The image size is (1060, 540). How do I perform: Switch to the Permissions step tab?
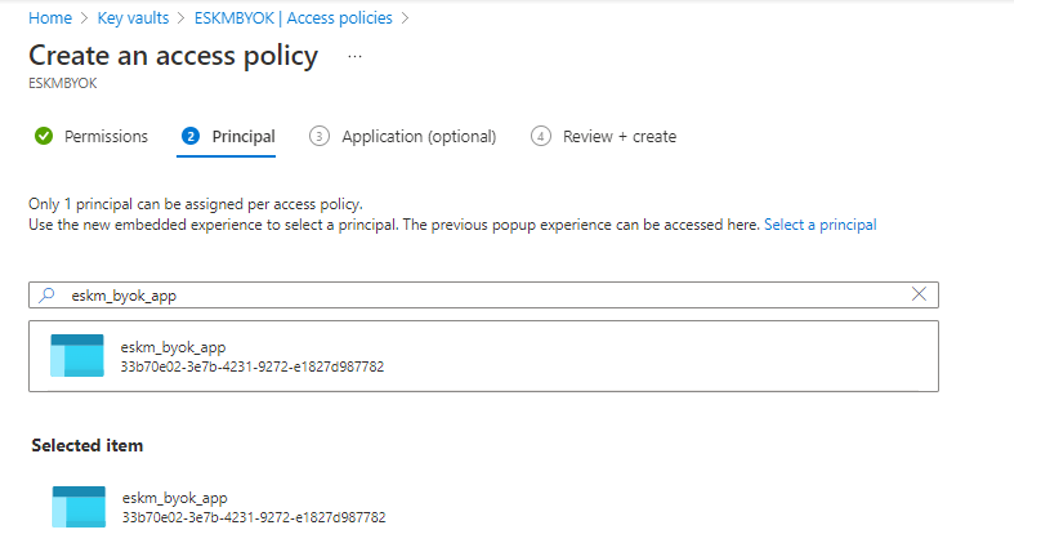pos(91,137)
